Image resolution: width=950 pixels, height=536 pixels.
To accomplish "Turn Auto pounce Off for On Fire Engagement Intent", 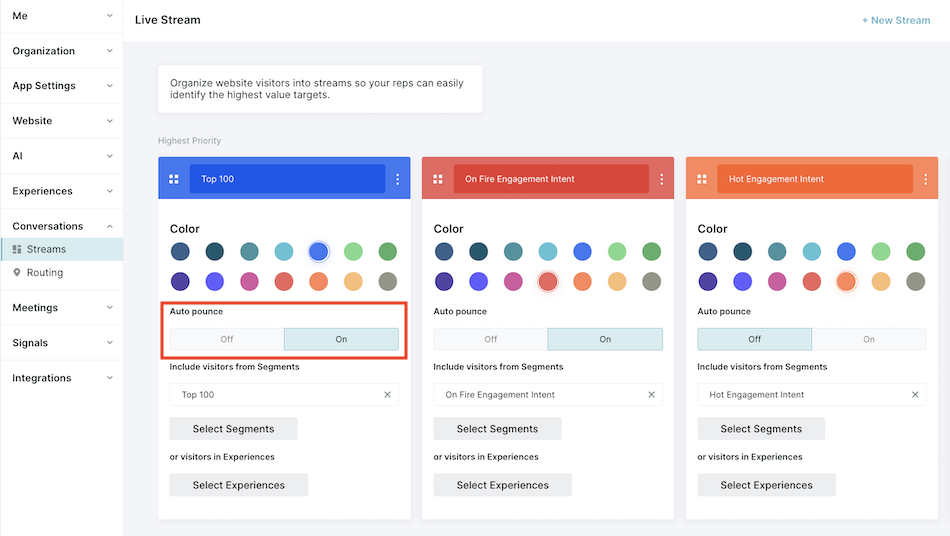I will point(491,339).
